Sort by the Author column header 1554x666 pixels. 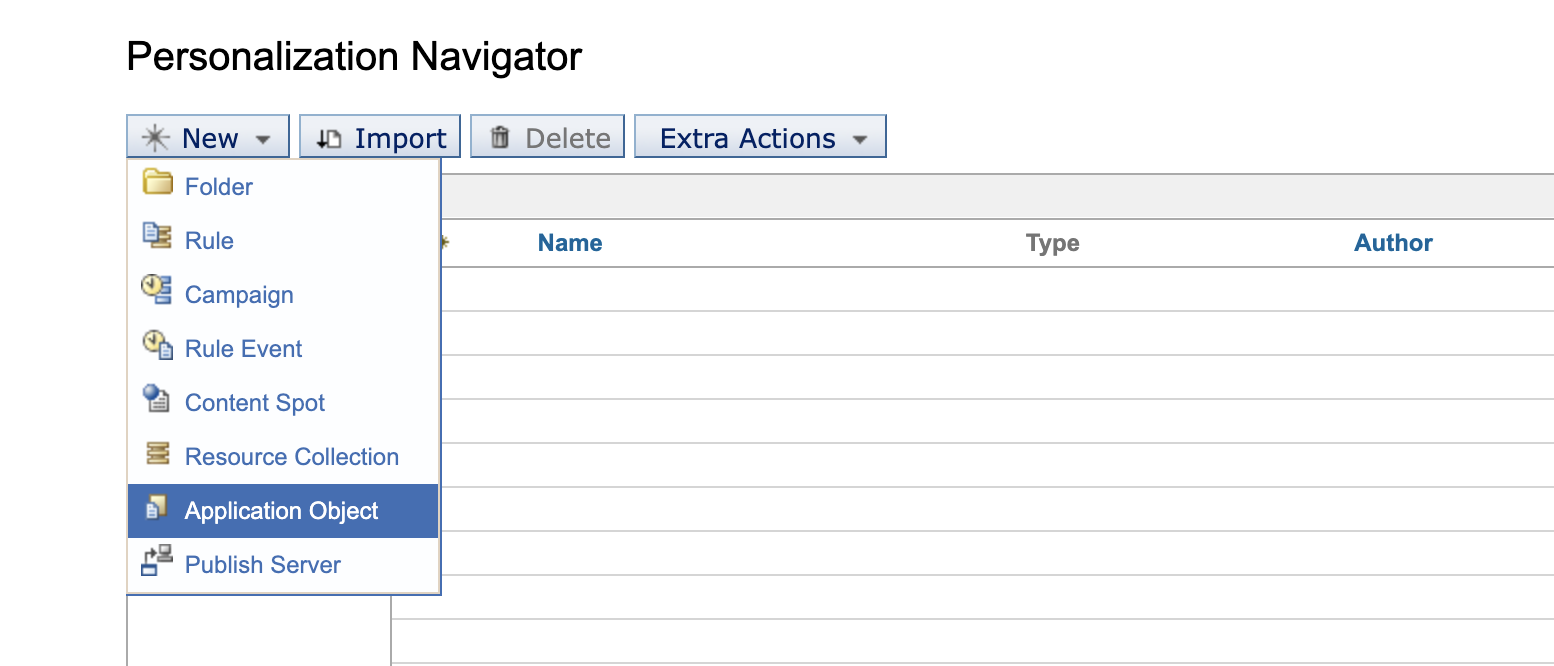[x=1393, y=242]
